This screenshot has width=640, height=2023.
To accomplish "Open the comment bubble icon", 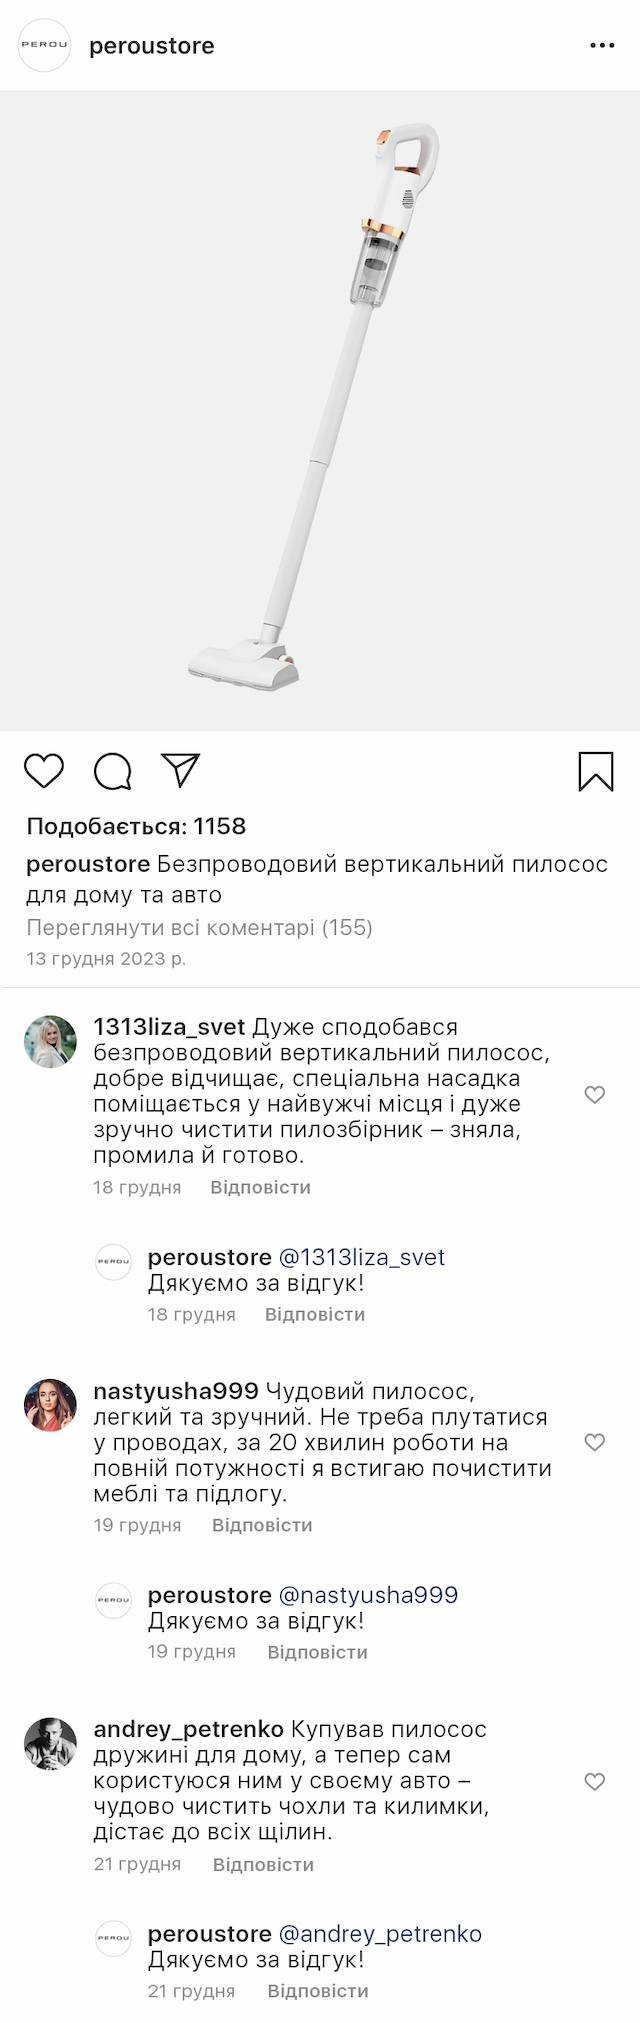I will pyautogui.click(x=113, y=771).
